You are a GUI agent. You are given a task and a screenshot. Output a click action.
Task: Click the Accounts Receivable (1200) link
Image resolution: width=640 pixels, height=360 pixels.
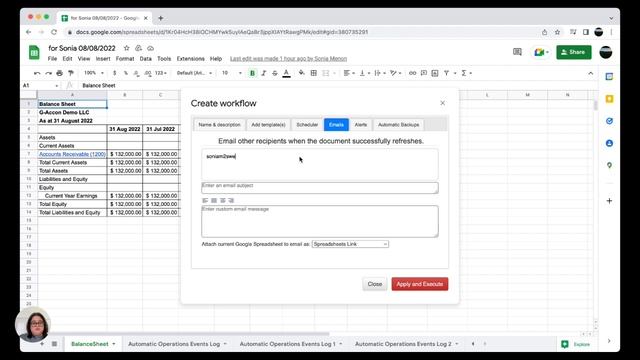[72, 154]
